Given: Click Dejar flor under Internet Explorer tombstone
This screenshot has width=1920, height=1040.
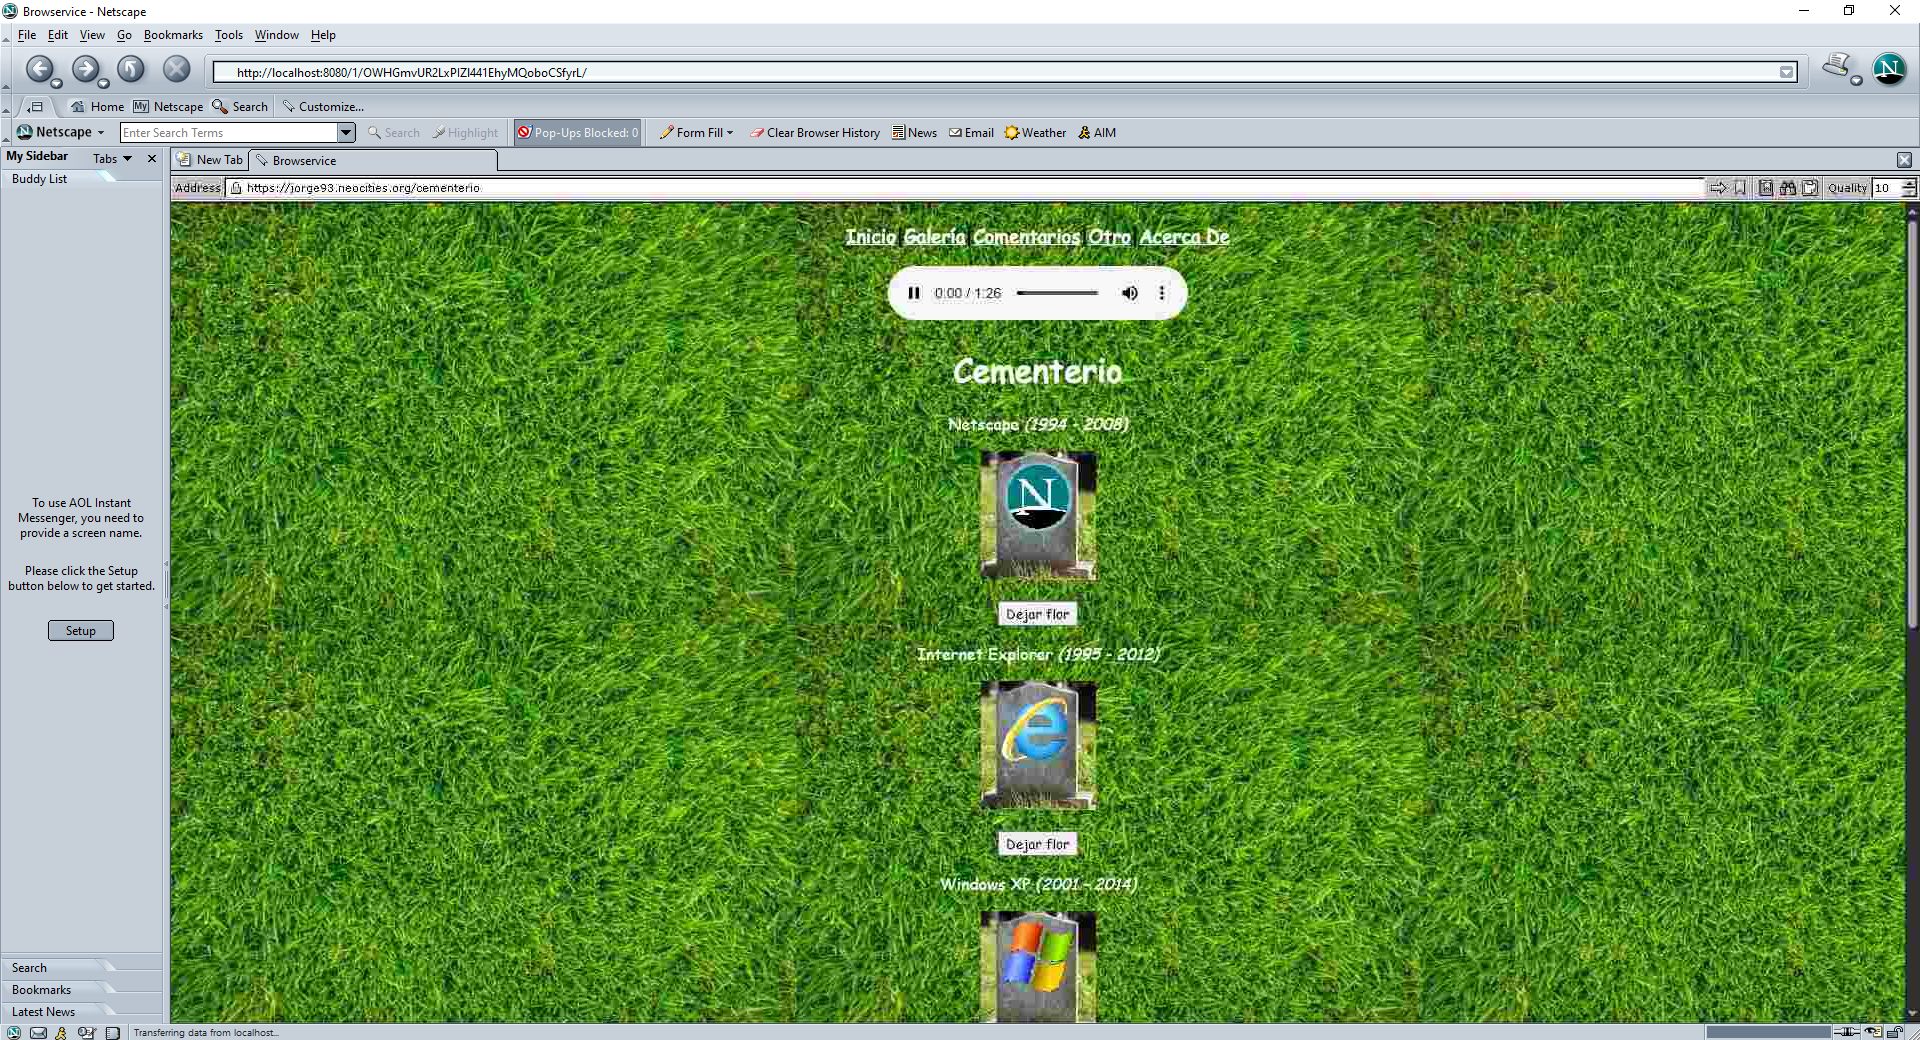Looking at the screenshot, I should [1037, 844].
